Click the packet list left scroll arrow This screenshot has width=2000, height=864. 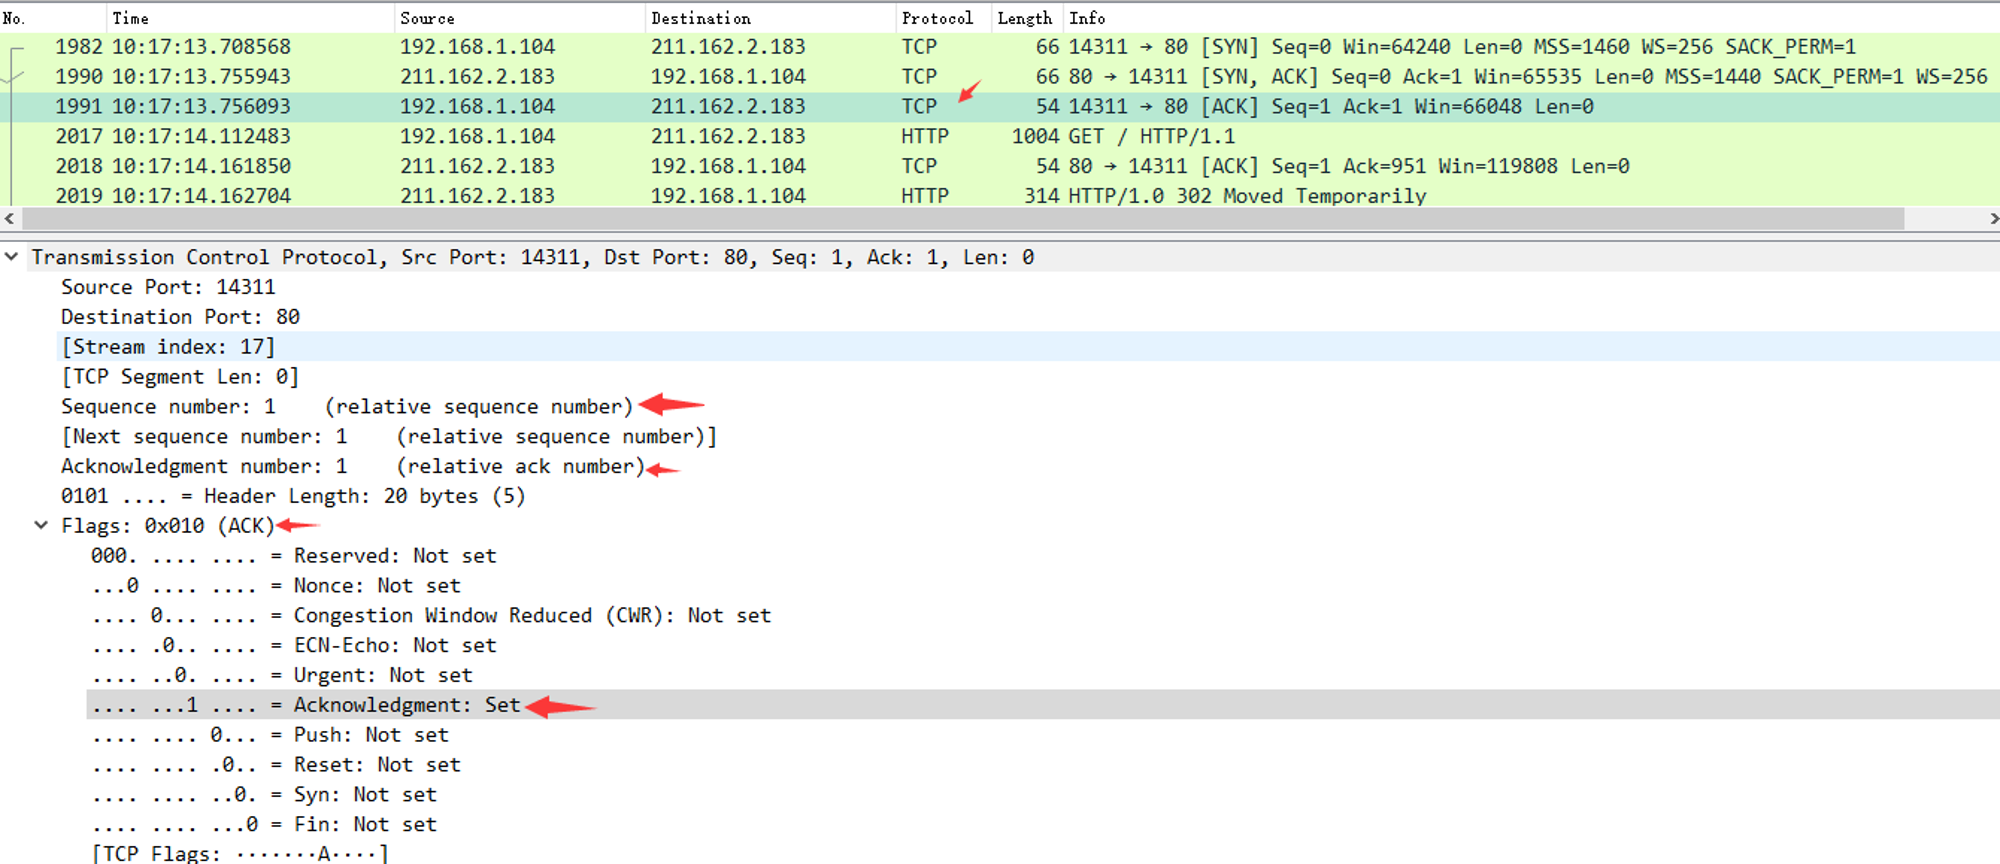coord(9,219)
